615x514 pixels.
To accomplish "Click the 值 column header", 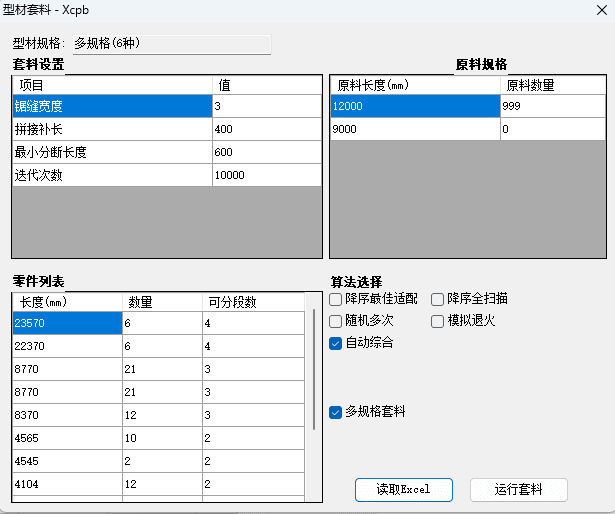I will pyautogui.click(x=267, y=85).
